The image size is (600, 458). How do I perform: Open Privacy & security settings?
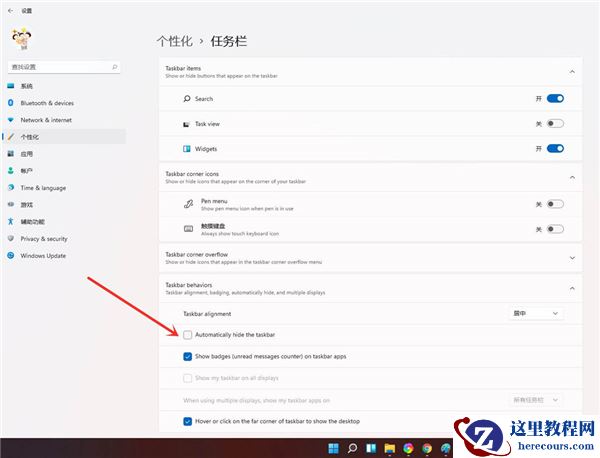64,238
